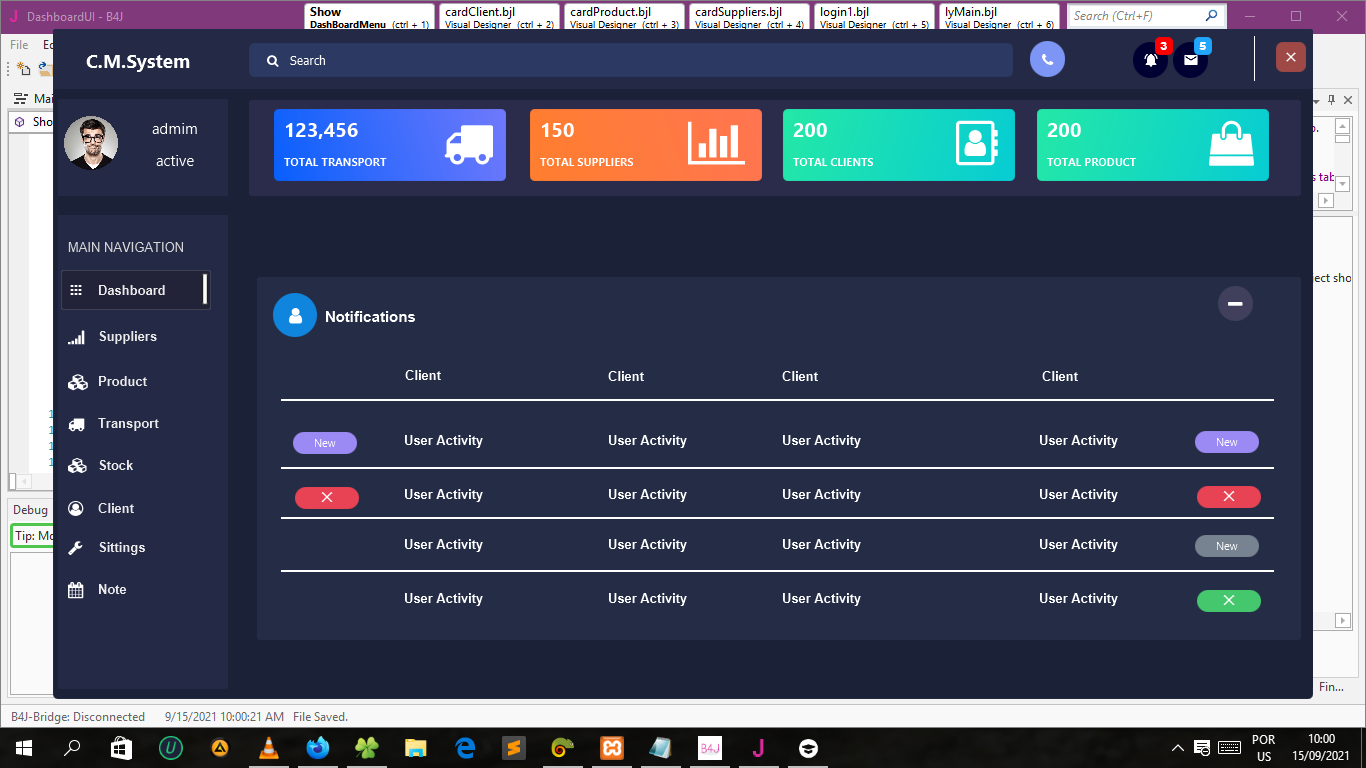Open the File menu in B4J window

pos(19,45)
